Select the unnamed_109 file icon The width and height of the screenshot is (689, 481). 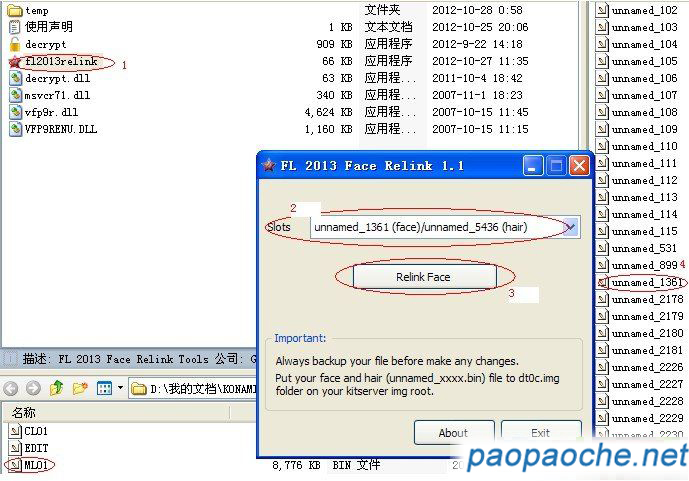coord(602,130)
